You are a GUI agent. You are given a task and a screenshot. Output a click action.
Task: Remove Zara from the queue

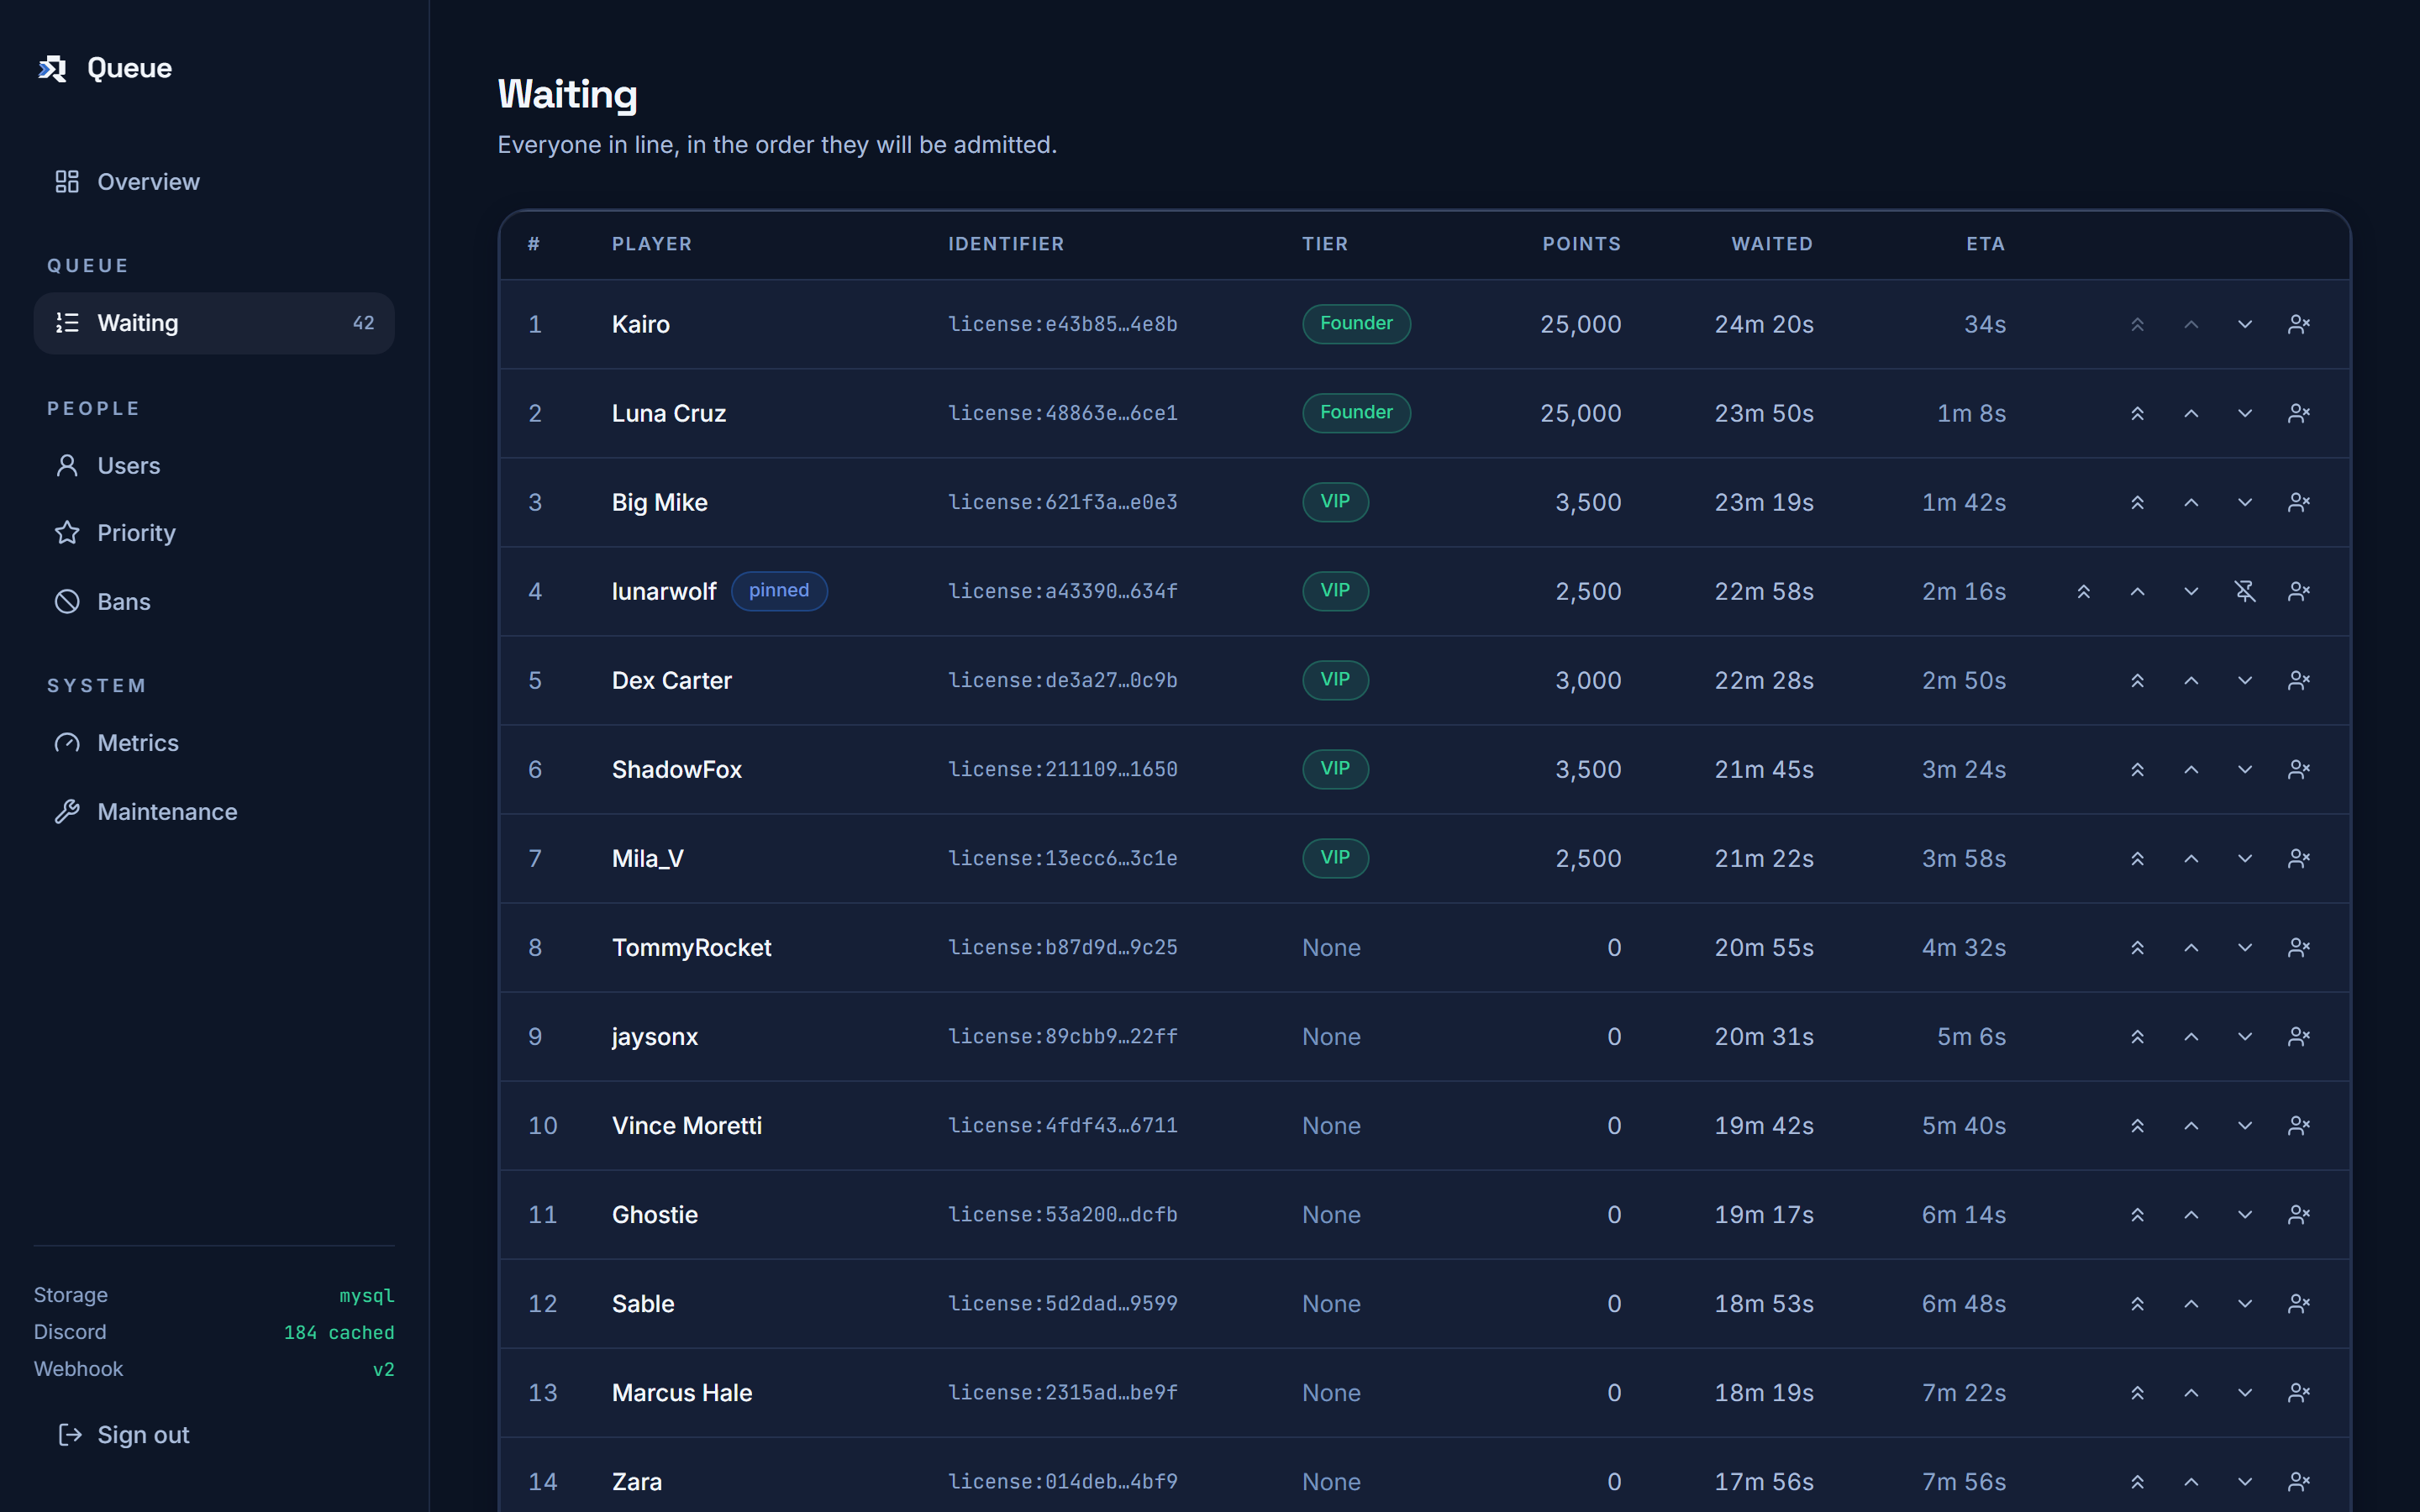(x=2299, y=1481)
